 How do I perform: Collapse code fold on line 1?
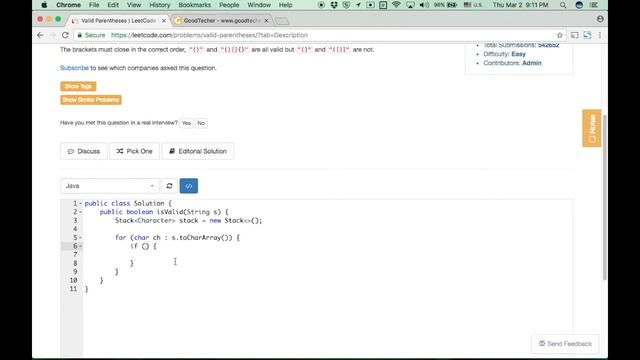click(80, 203)
